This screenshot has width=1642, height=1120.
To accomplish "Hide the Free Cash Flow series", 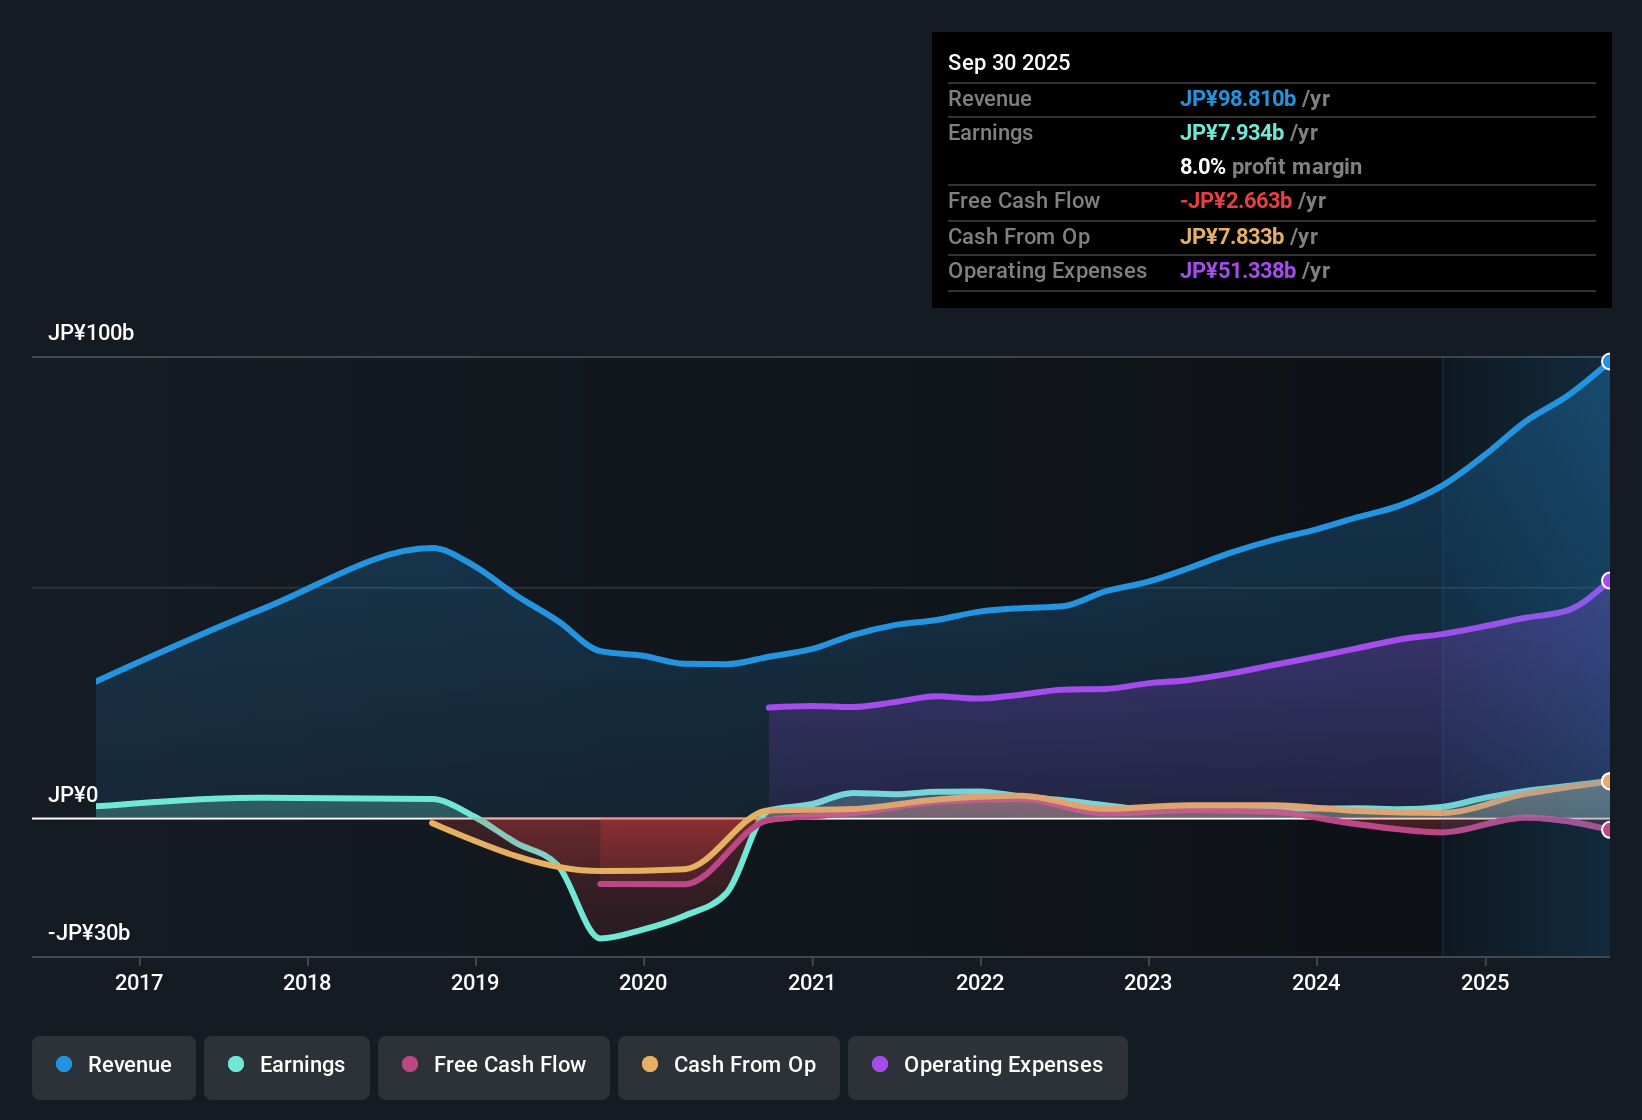I will (x=493, y=1065).
